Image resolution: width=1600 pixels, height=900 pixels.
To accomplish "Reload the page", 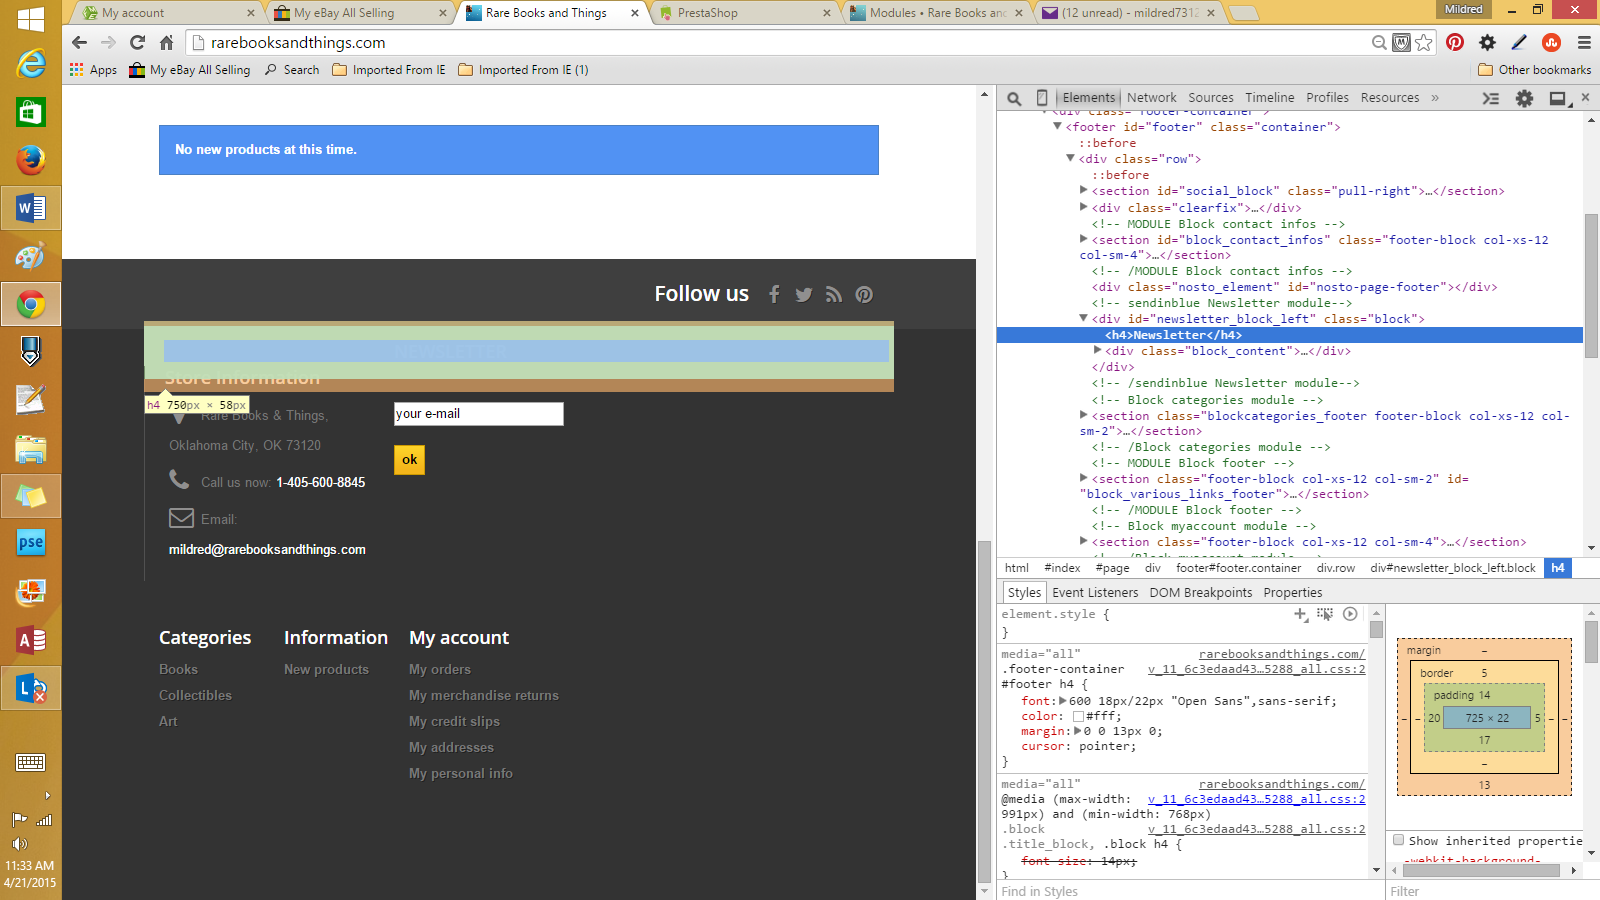I will coord(138,42).
